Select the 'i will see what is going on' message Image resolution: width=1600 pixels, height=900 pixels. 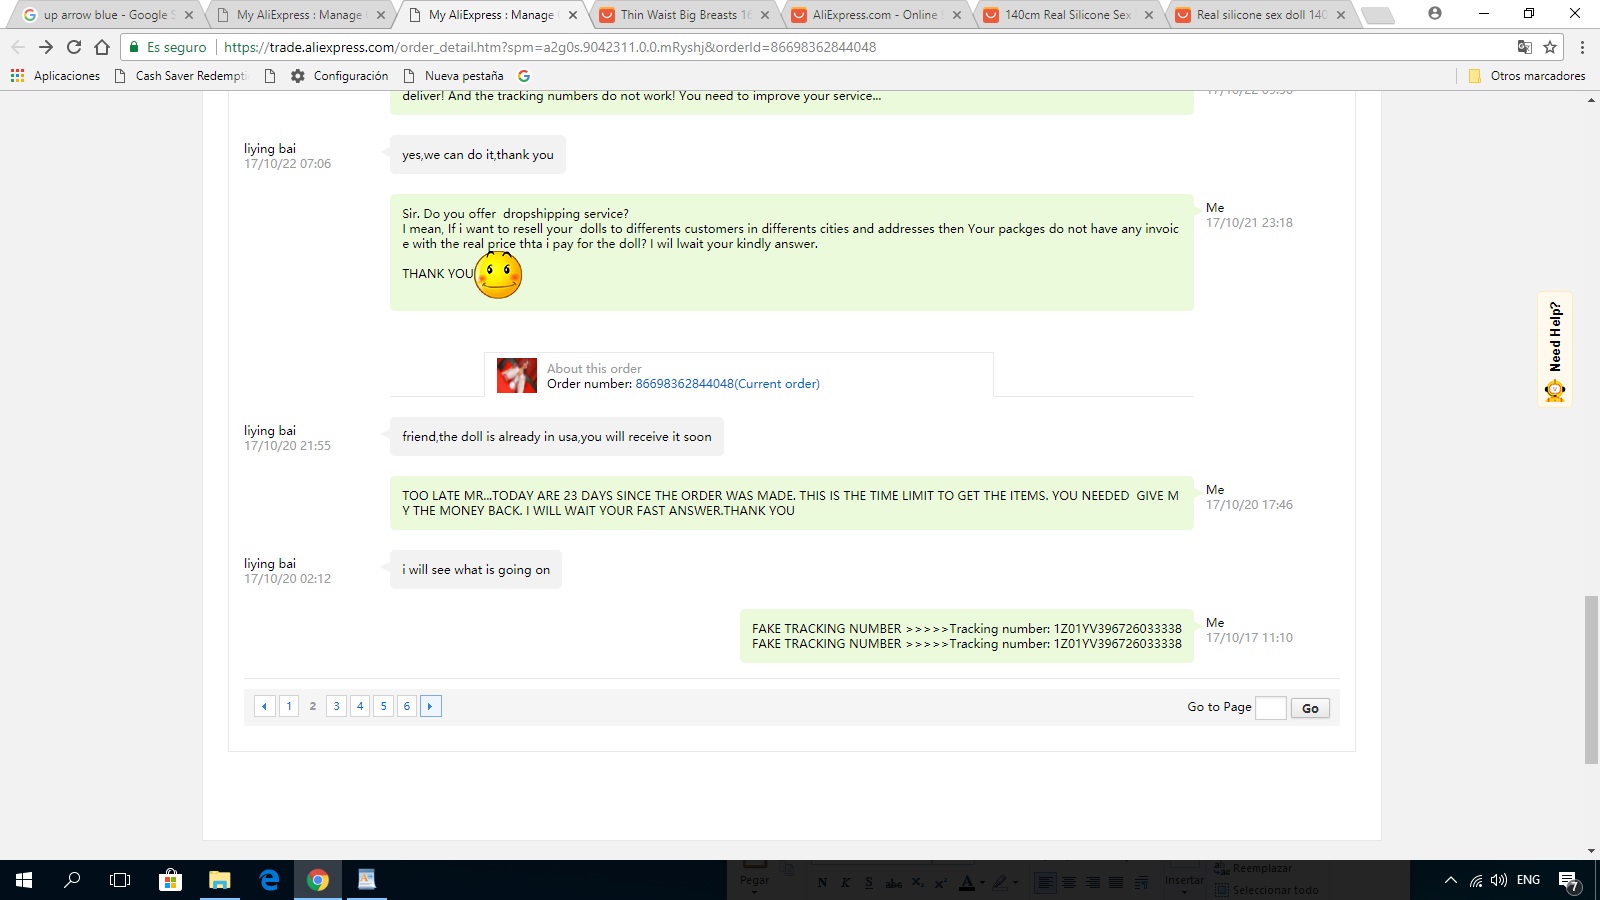[x=476, y=570]
